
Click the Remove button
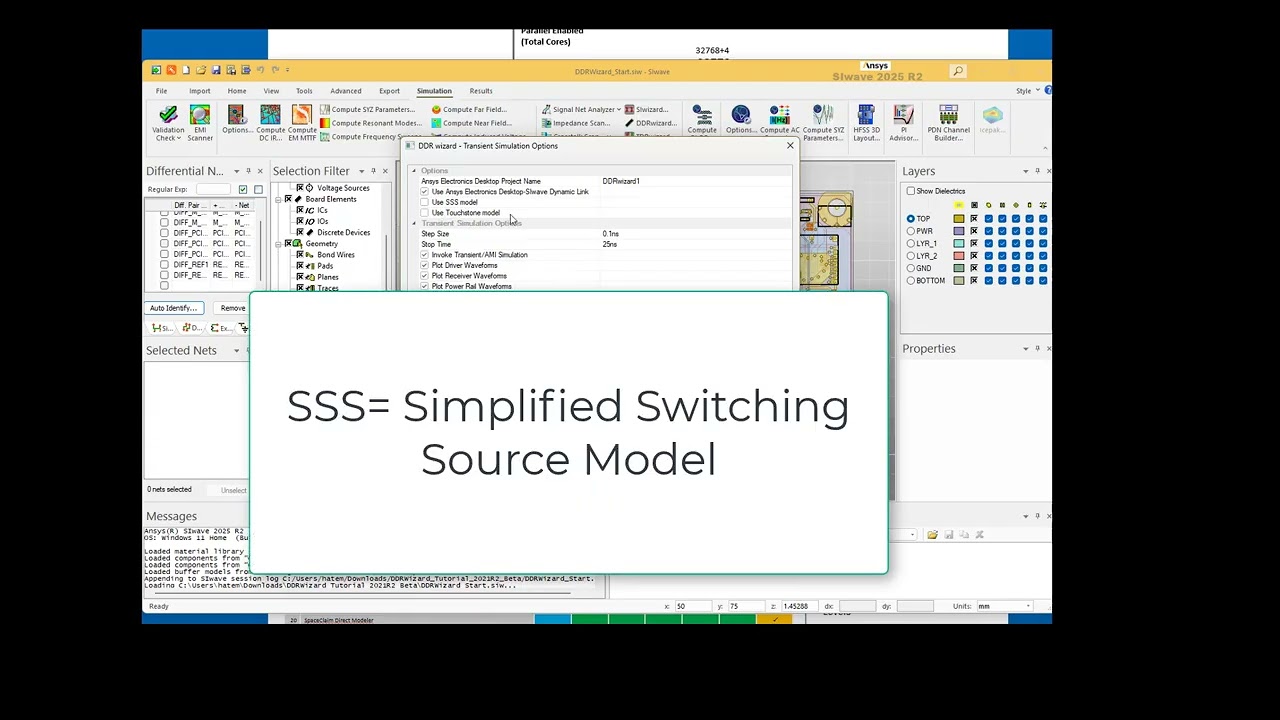[232, 308]
